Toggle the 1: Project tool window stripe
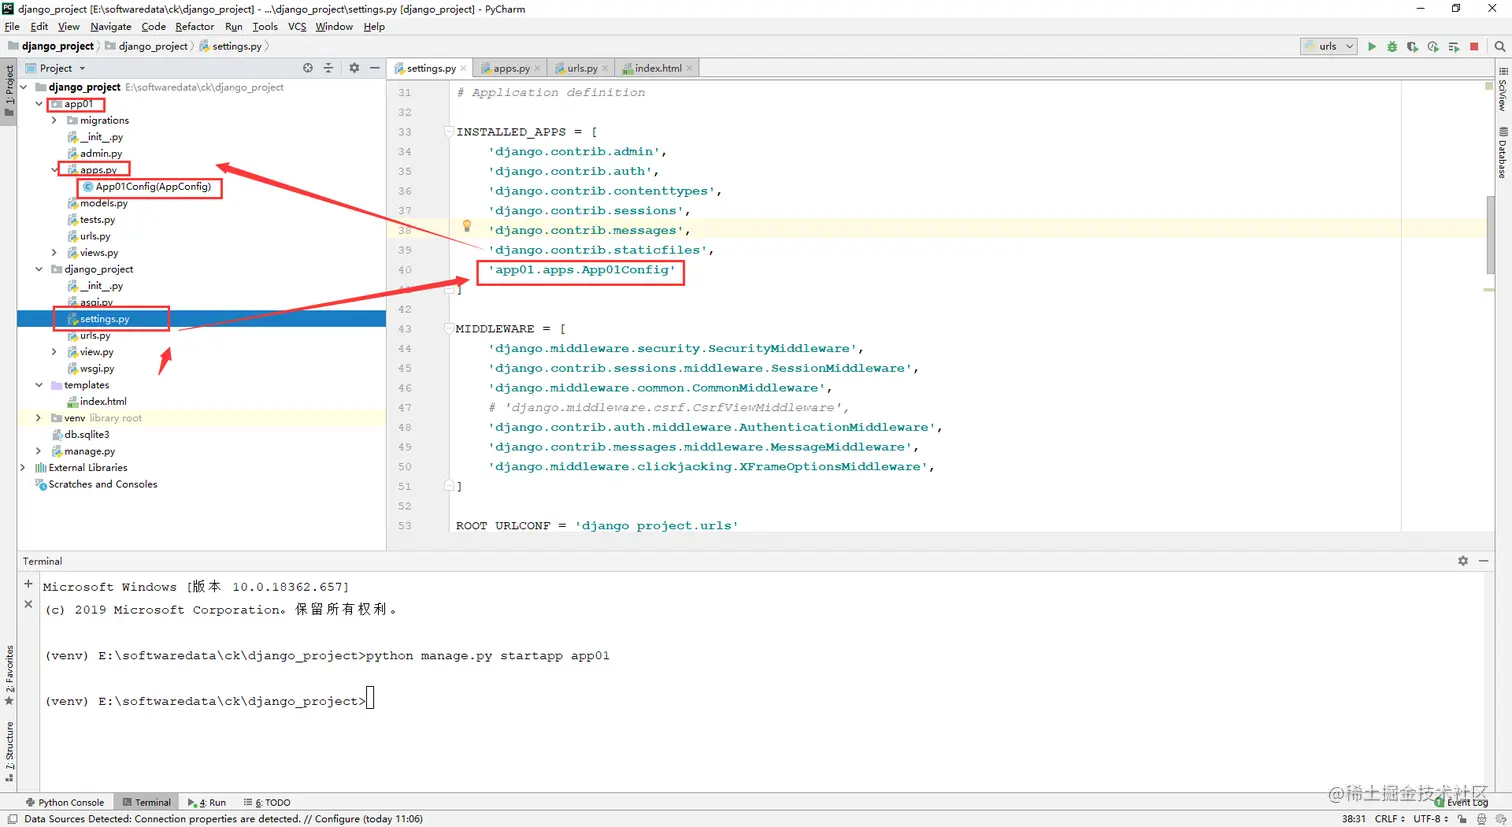This screenshot has width=1512, height=827. click(x=9, y=91)
